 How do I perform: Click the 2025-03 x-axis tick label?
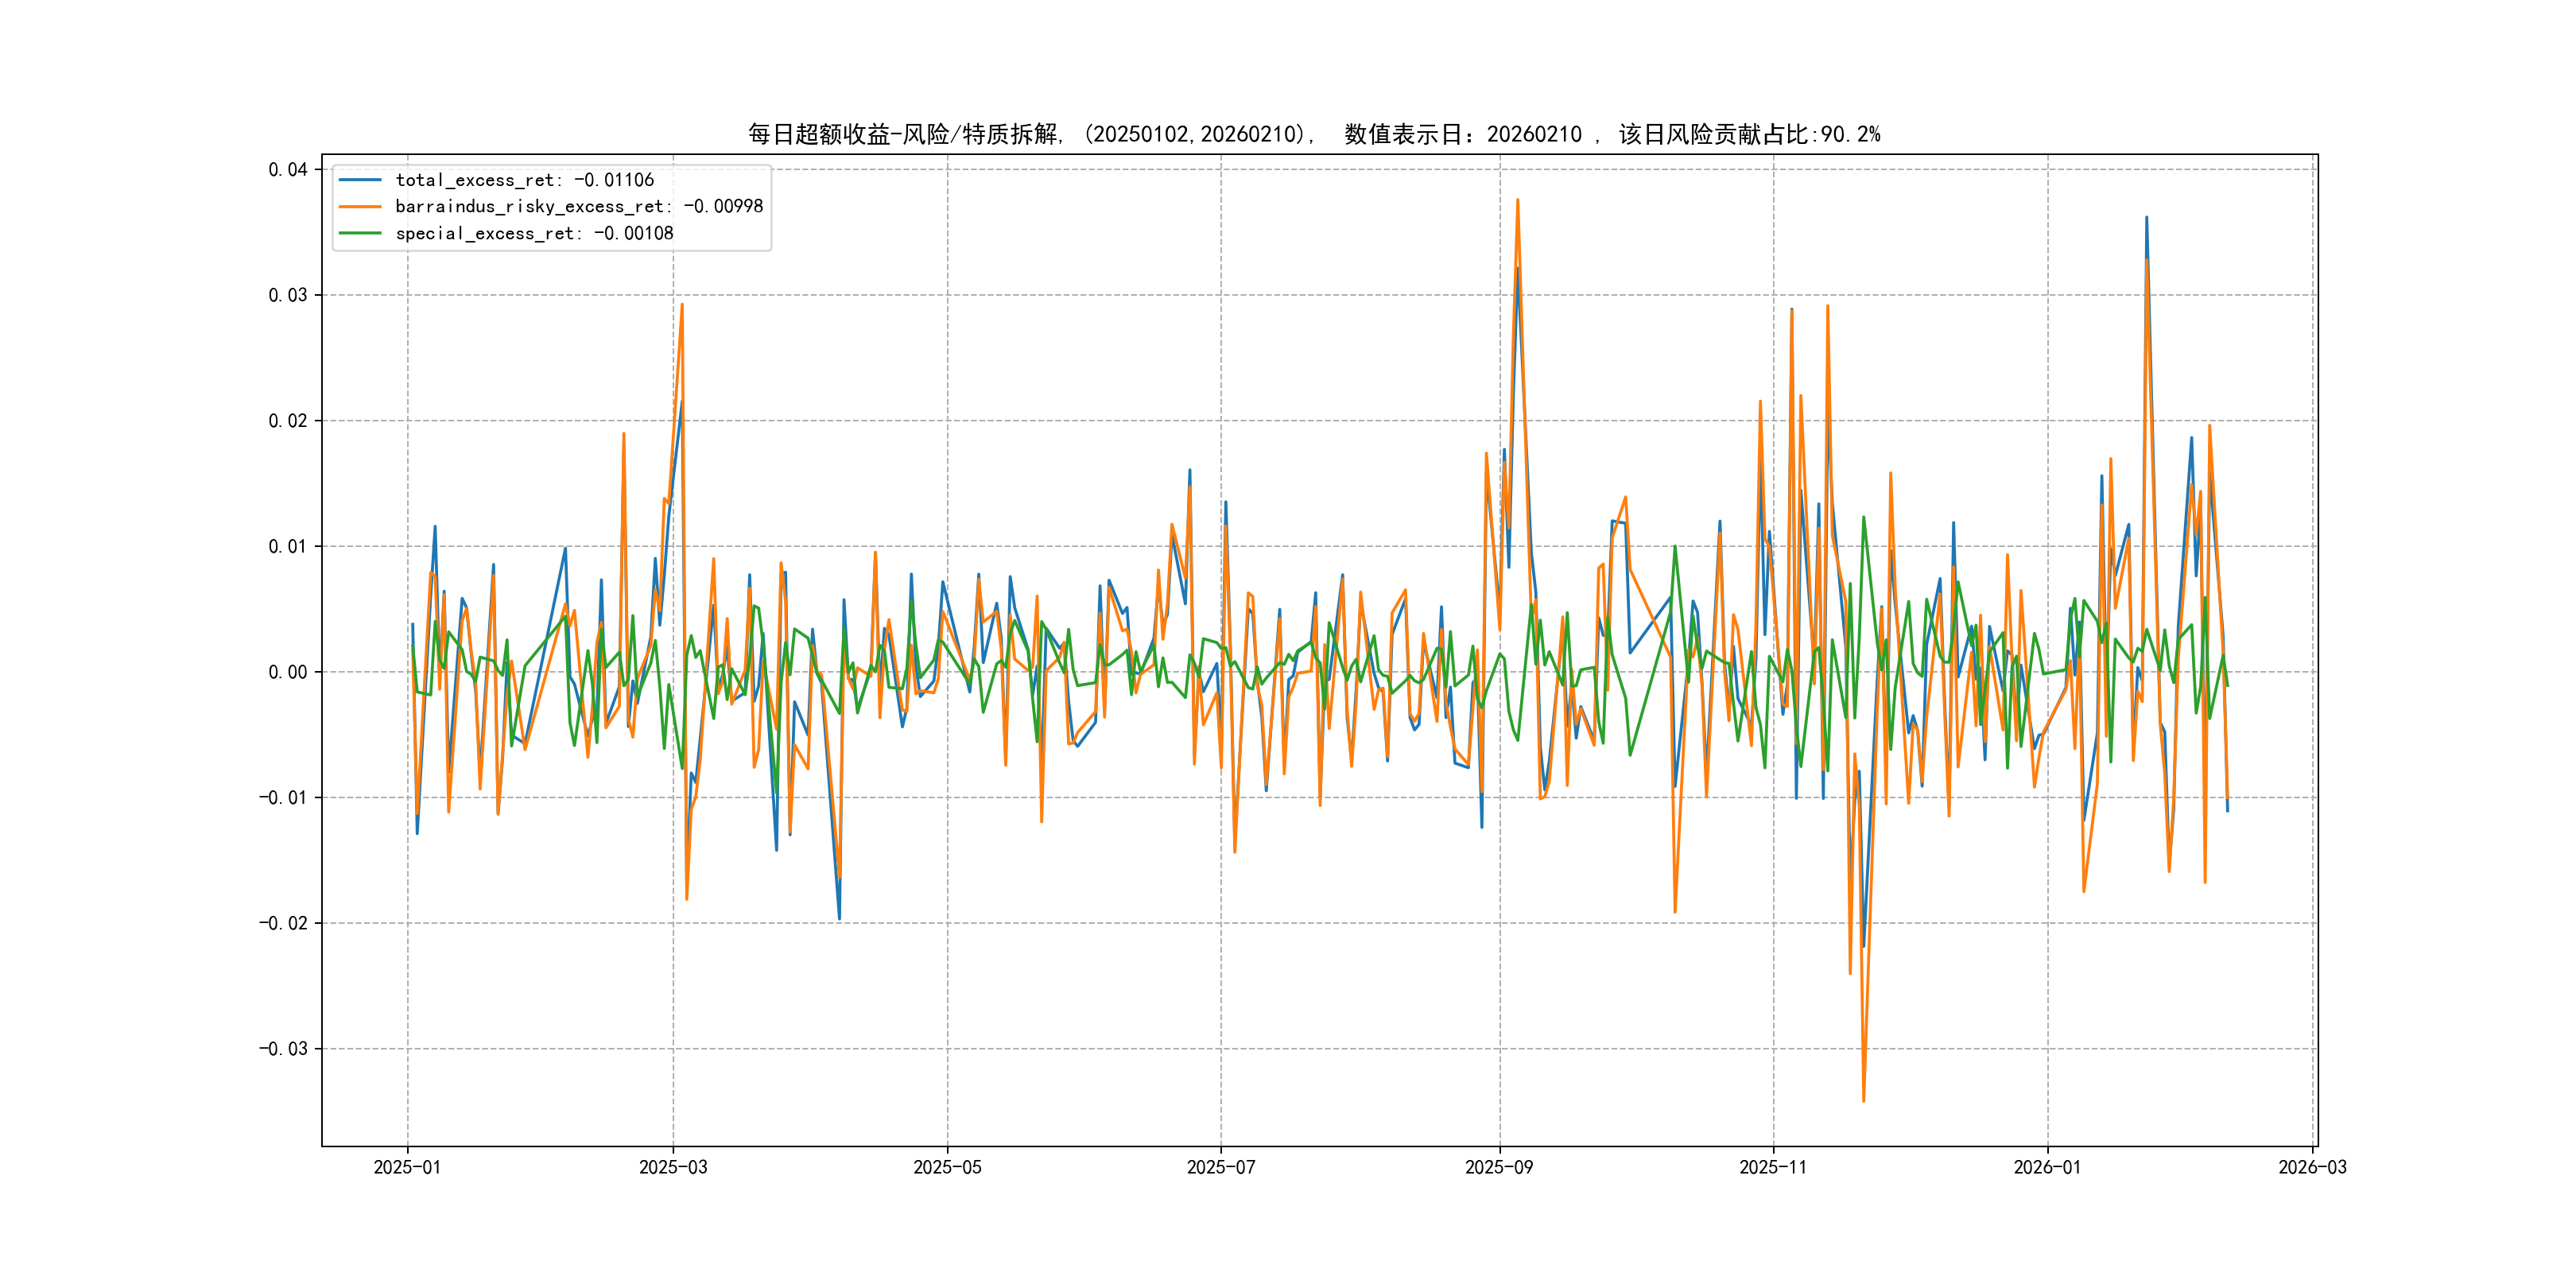point(673,1167)
